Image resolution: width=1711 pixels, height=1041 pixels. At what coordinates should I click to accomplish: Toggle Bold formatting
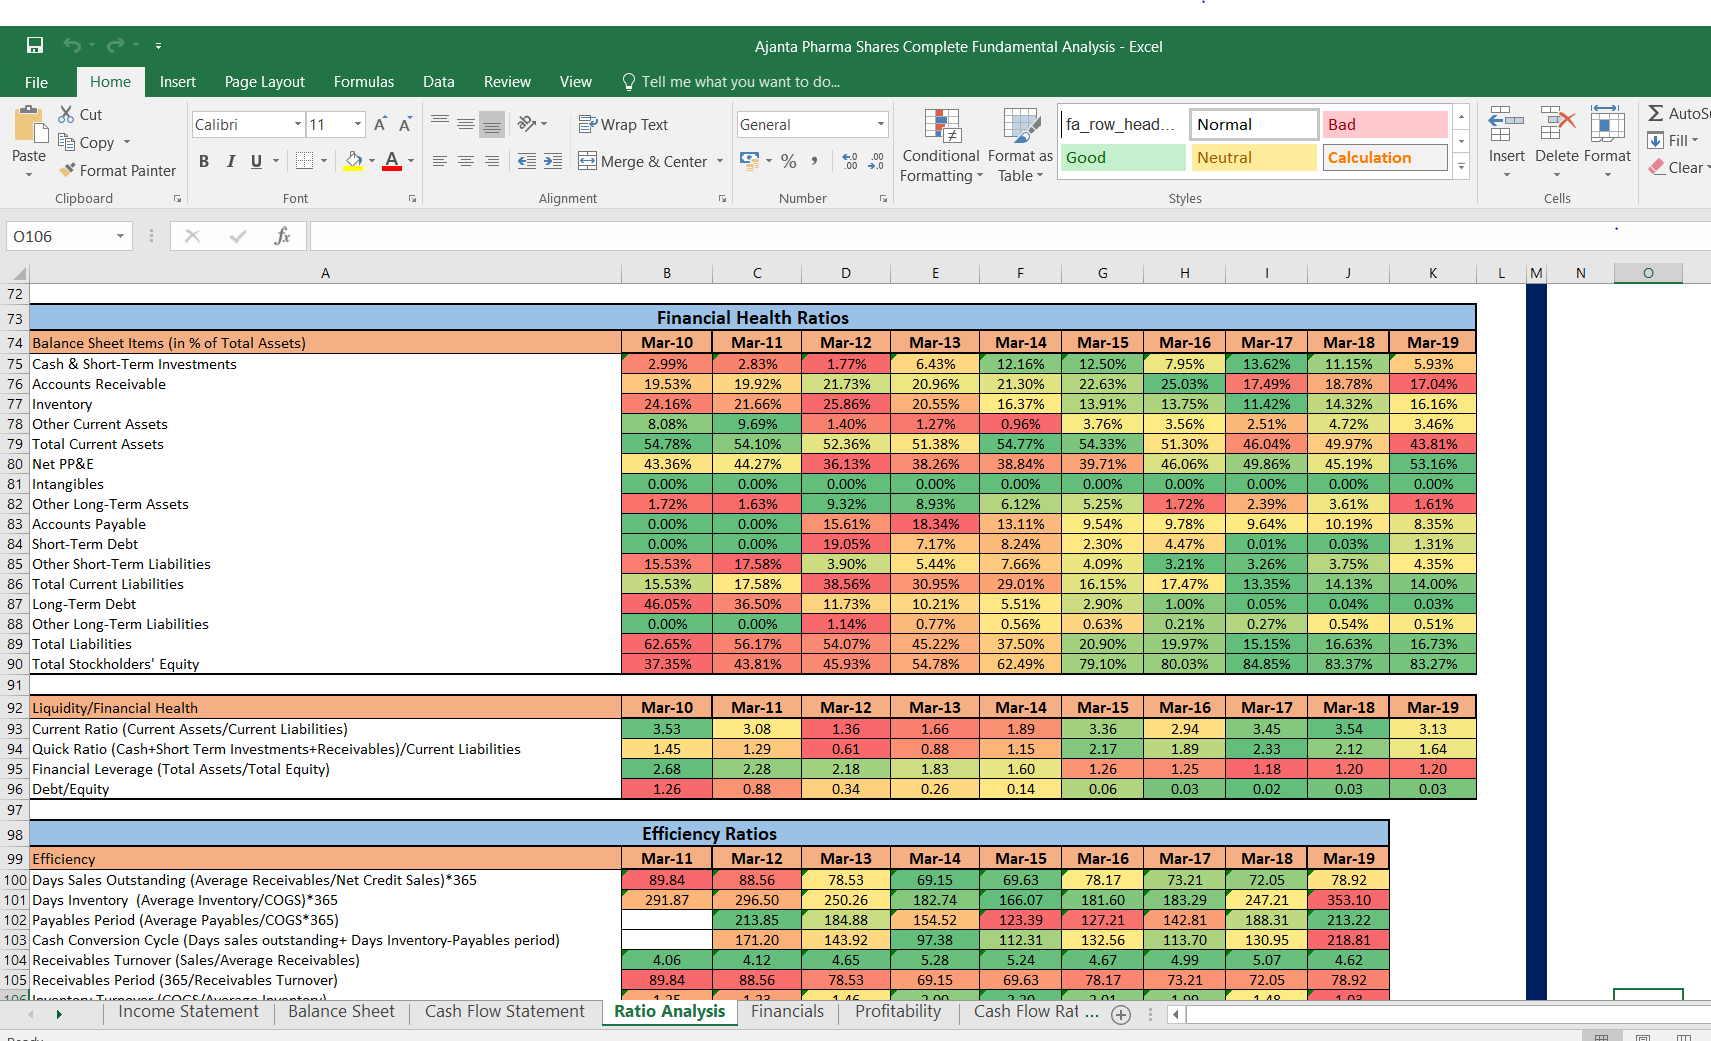point(204,161)
